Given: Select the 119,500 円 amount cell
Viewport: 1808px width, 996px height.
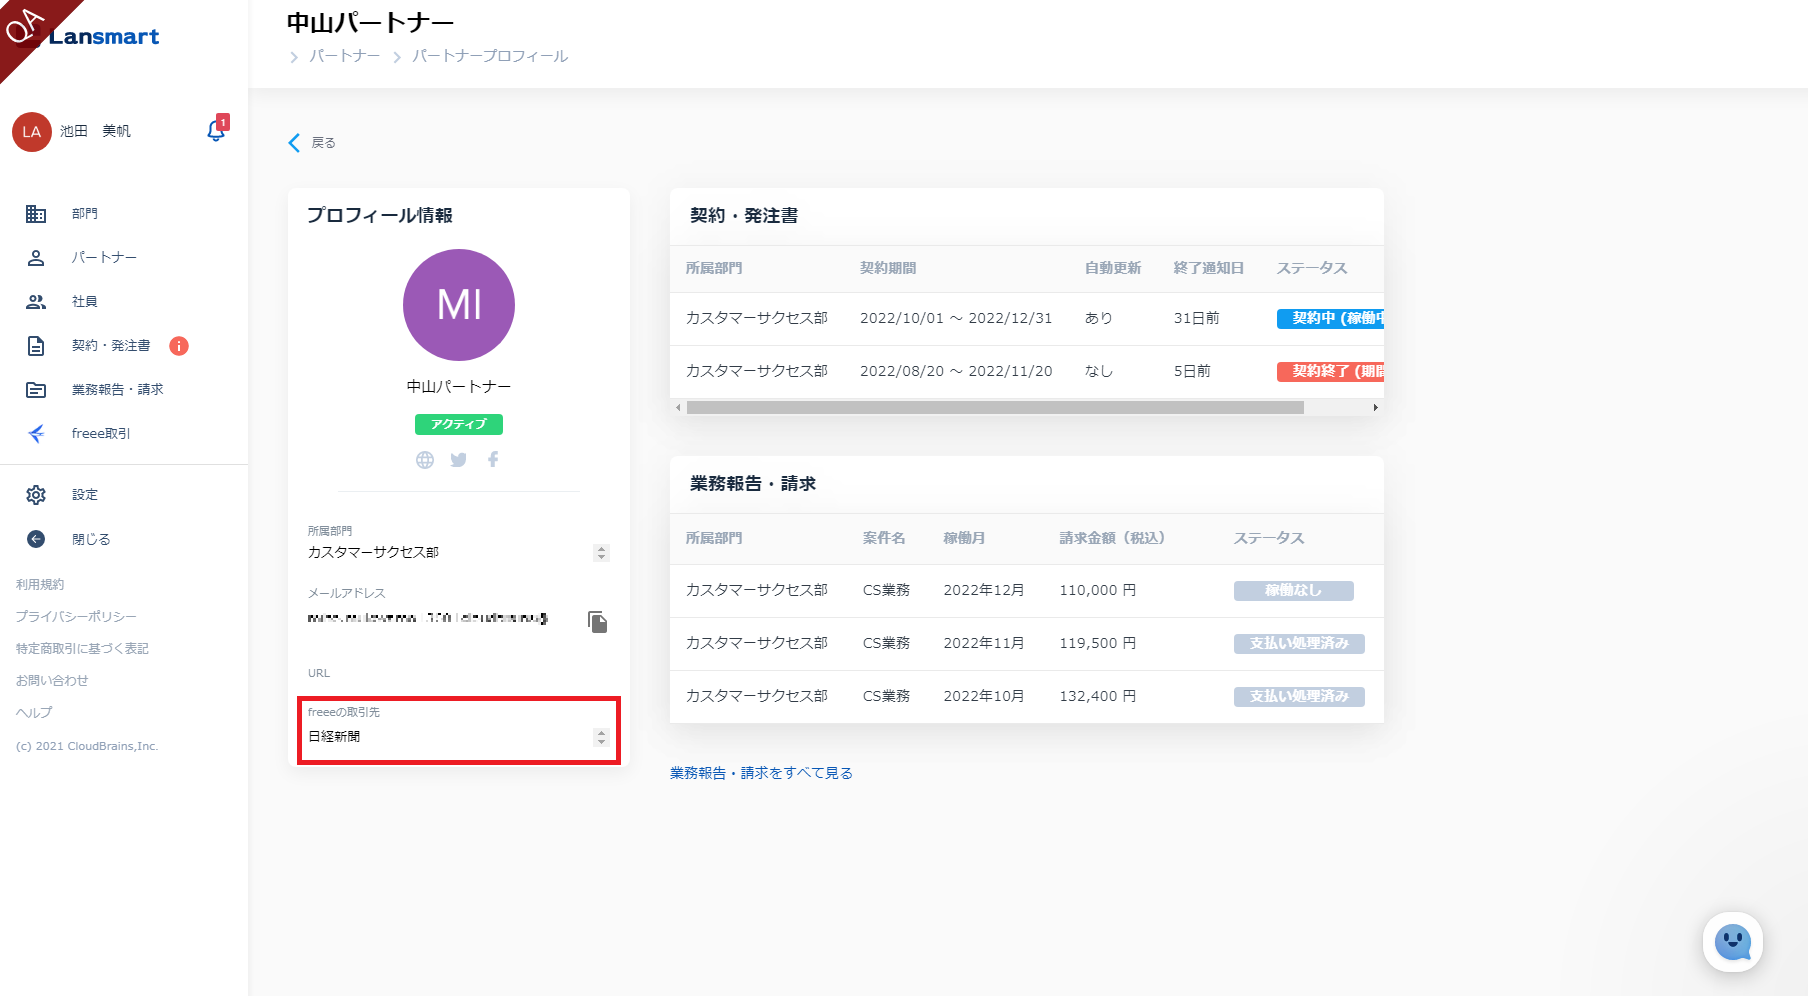Looking at the screenshot, I should (x=1098, y=644).
